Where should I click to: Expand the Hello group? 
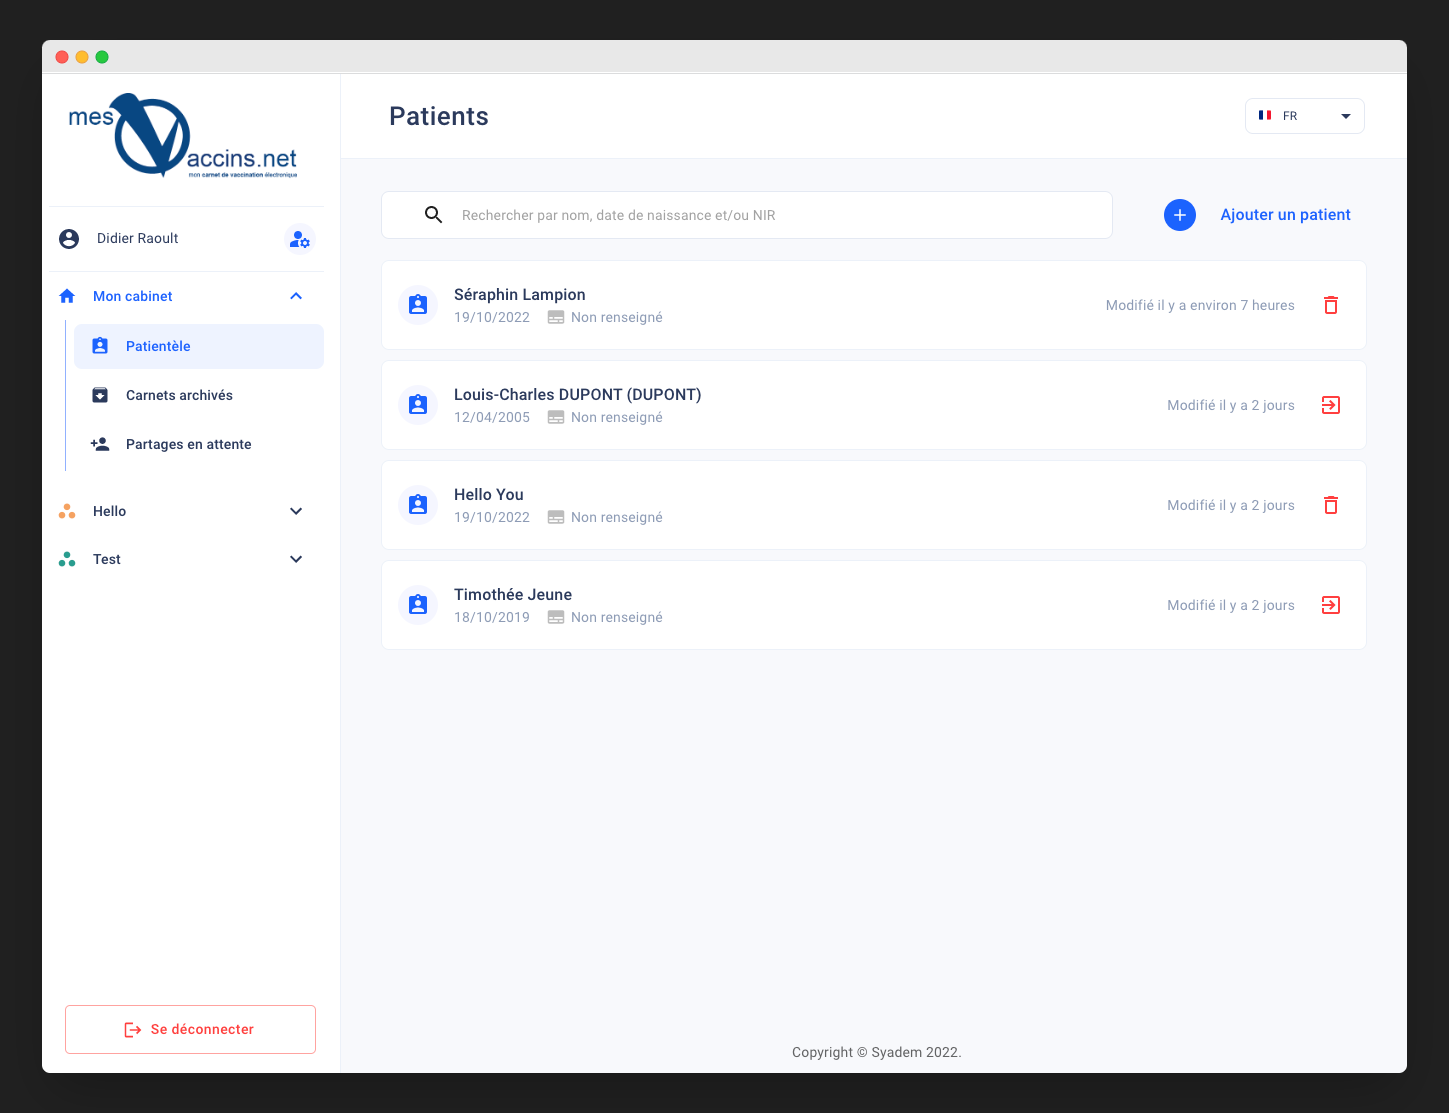click(295, 510)
